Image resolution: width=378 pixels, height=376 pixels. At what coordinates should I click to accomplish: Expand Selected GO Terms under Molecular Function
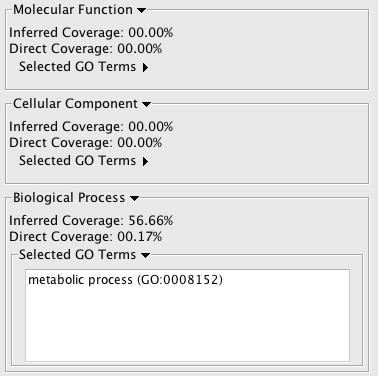[x=145, y=68]
